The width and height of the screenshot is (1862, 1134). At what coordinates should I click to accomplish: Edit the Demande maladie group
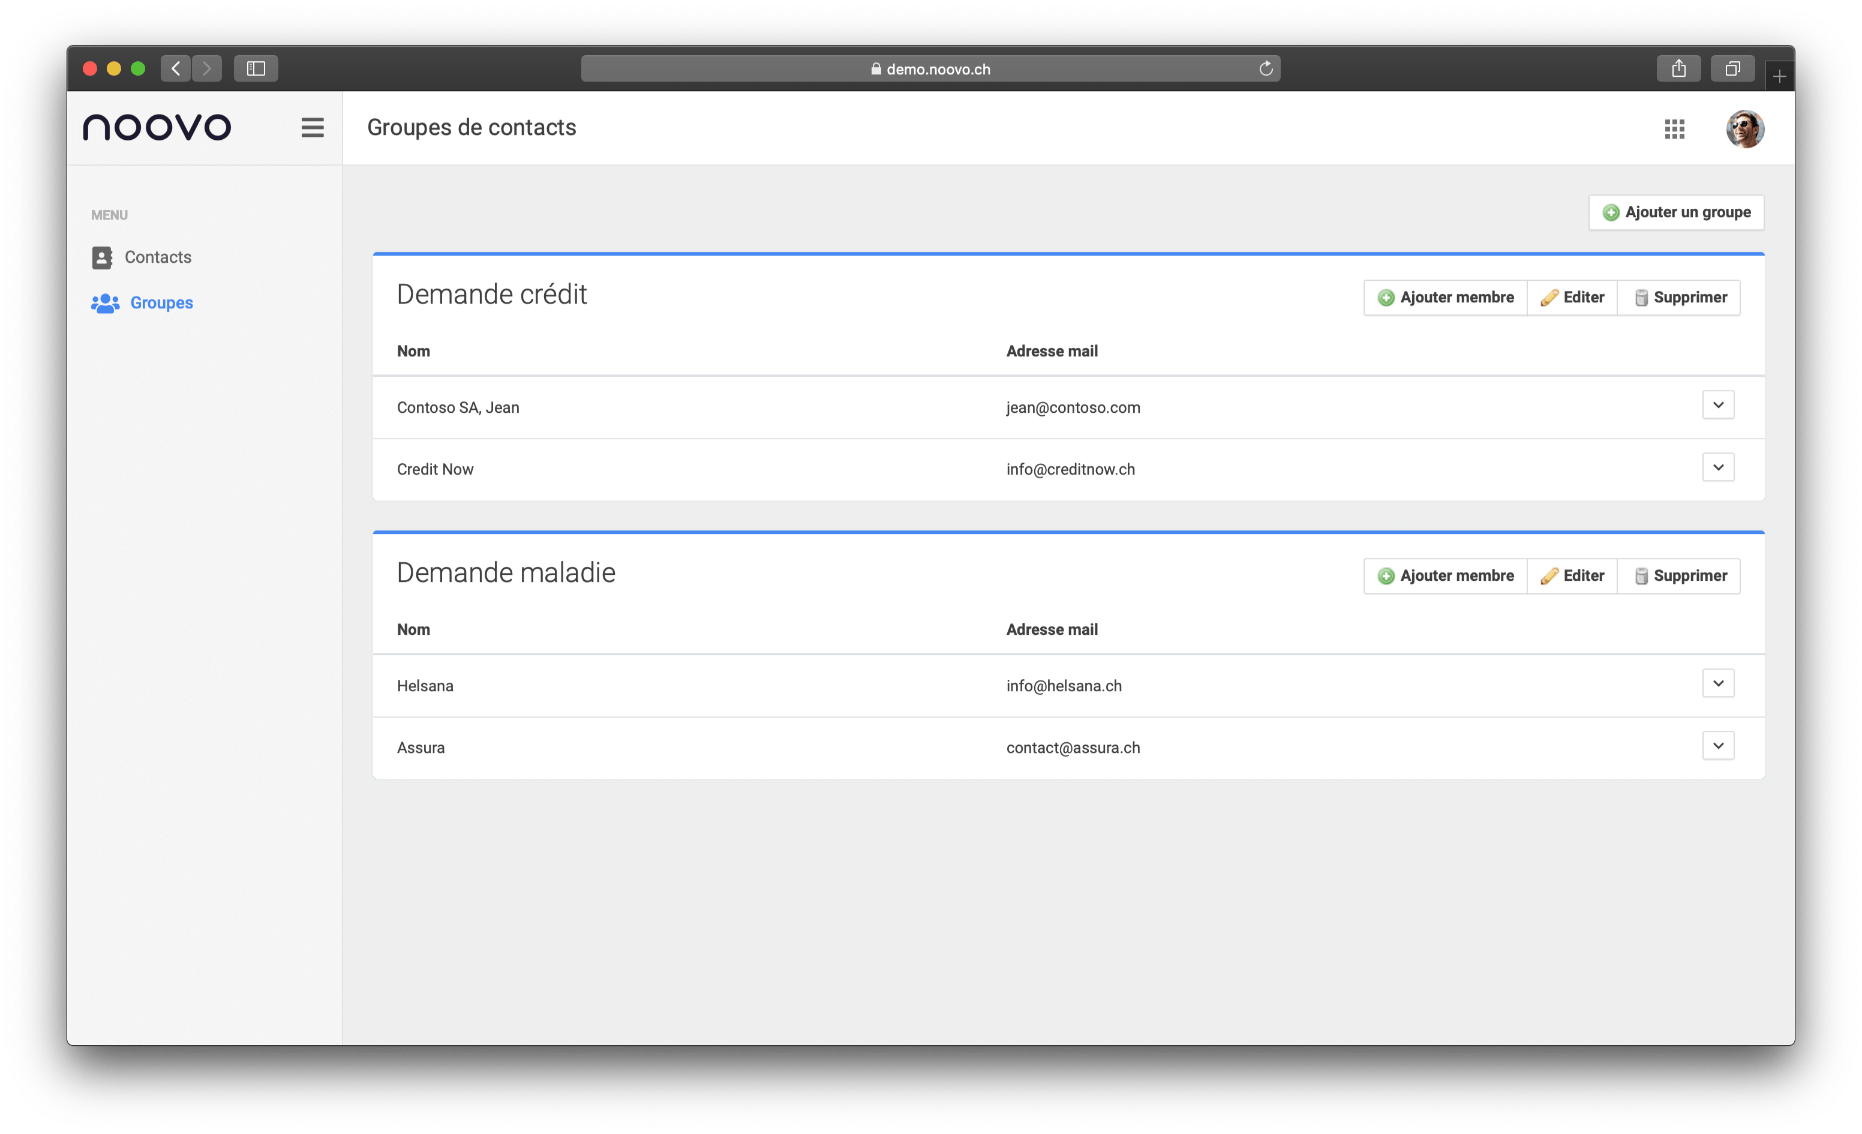pos(1572,576)
